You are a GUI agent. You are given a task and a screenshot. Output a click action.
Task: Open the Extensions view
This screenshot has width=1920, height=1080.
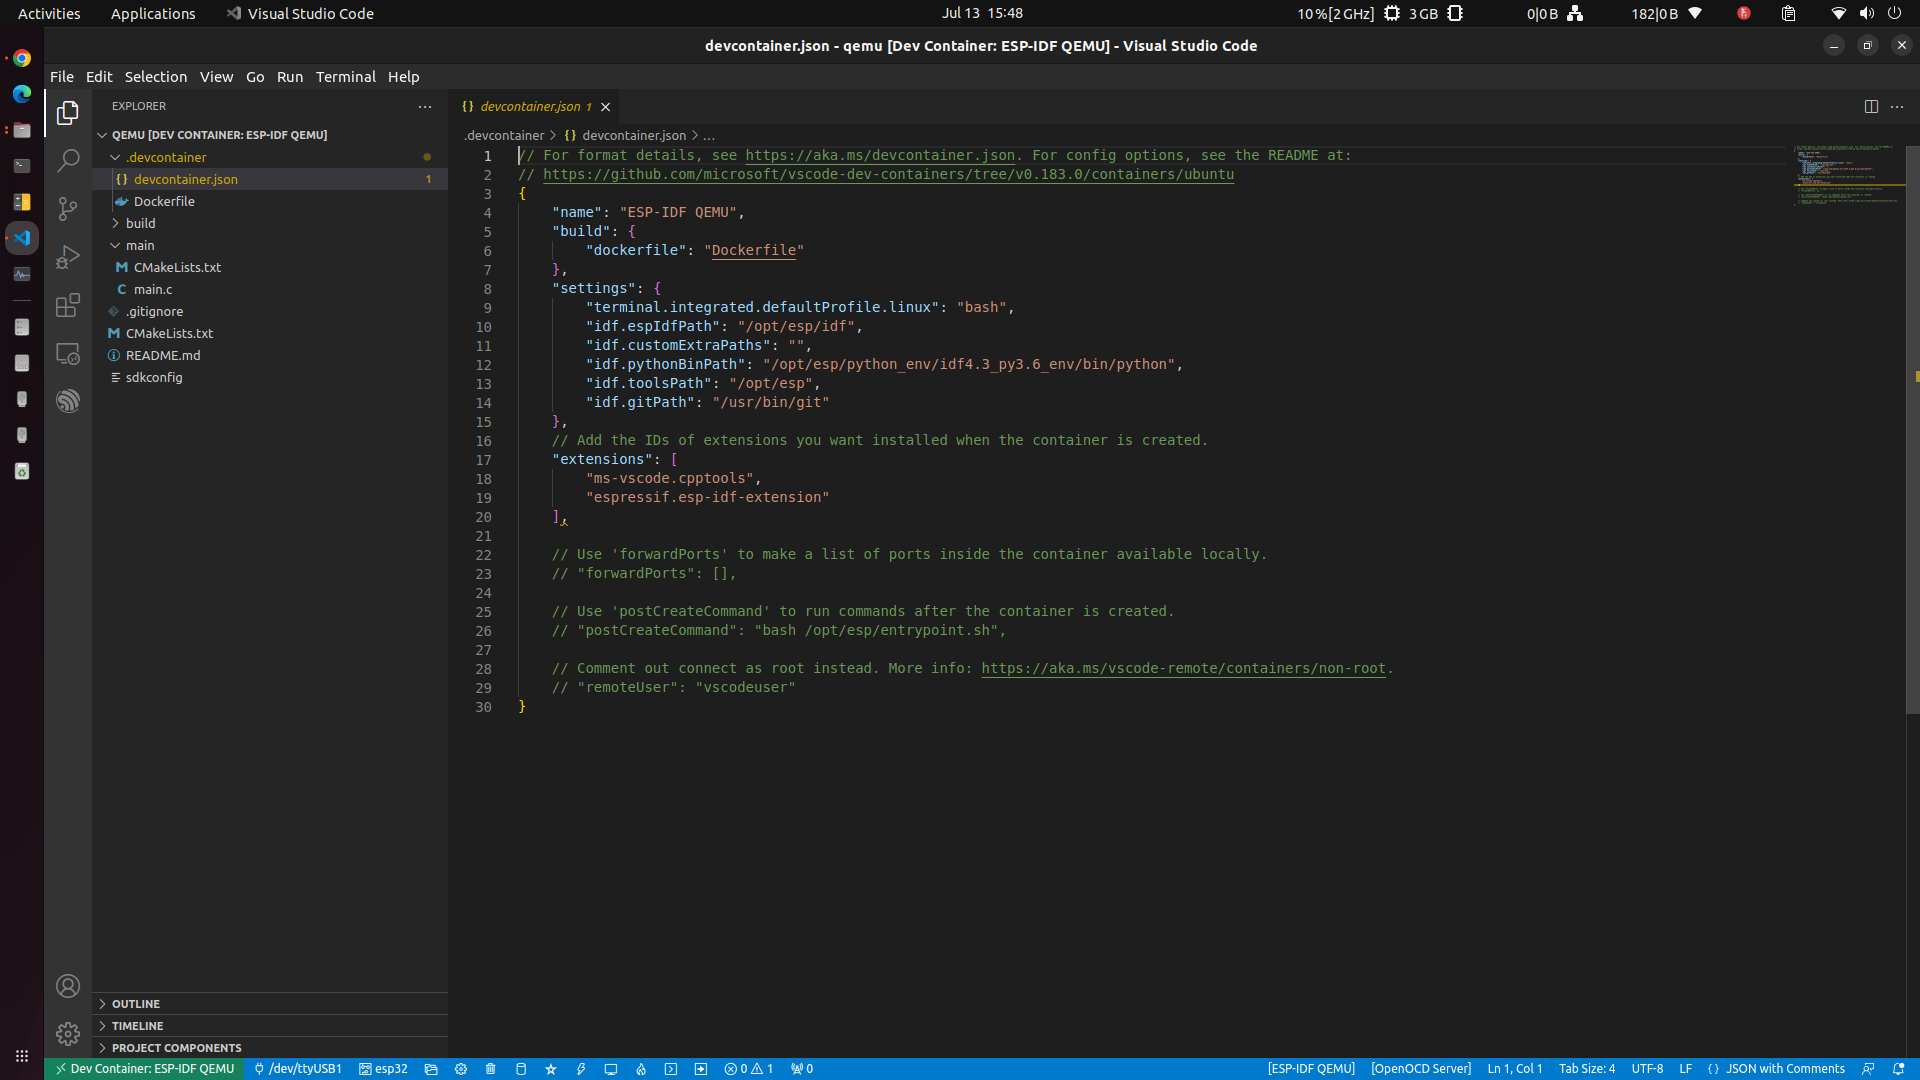[67, 306]
